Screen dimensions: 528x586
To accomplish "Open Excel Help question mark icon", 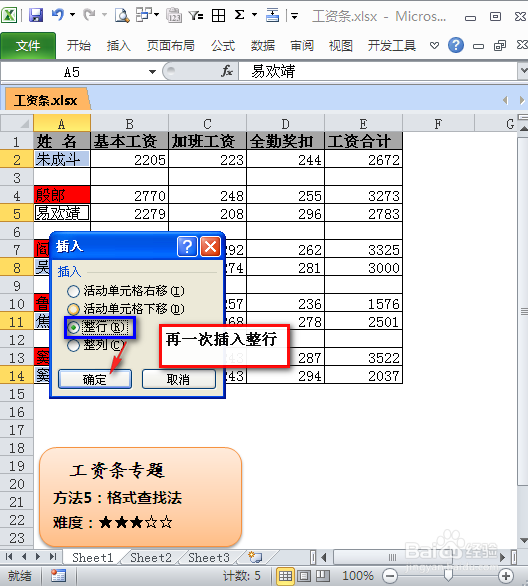I will tap(456, 45).
